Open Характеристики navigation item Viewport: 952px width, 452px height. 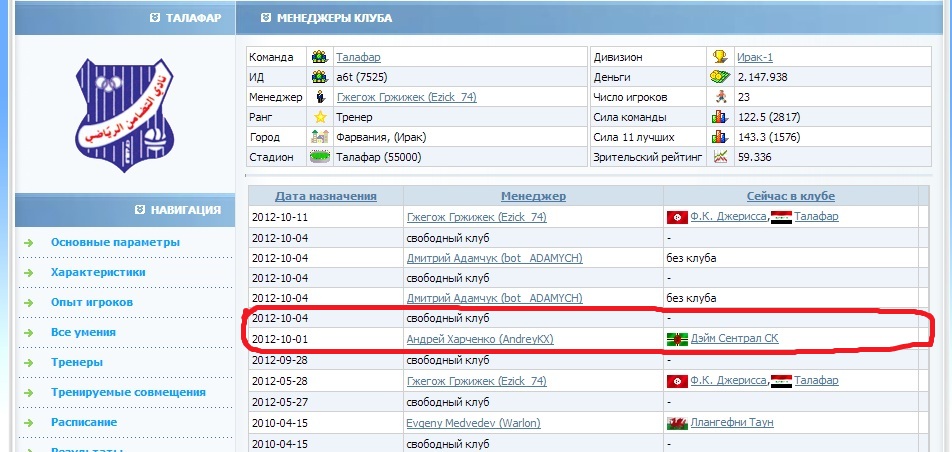pos(98,272)
